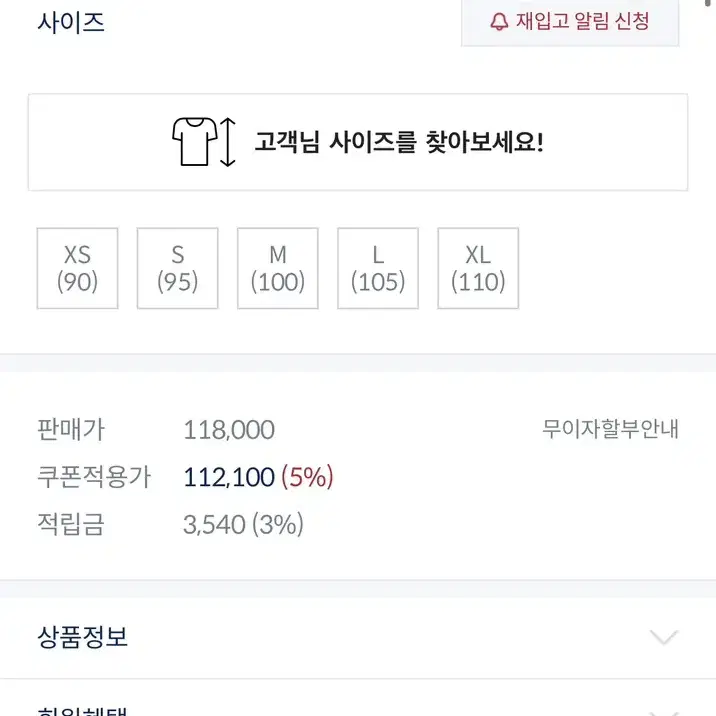
Task: Tap the 재입고 알림 신청 button
Action: [x=570, y=21]
